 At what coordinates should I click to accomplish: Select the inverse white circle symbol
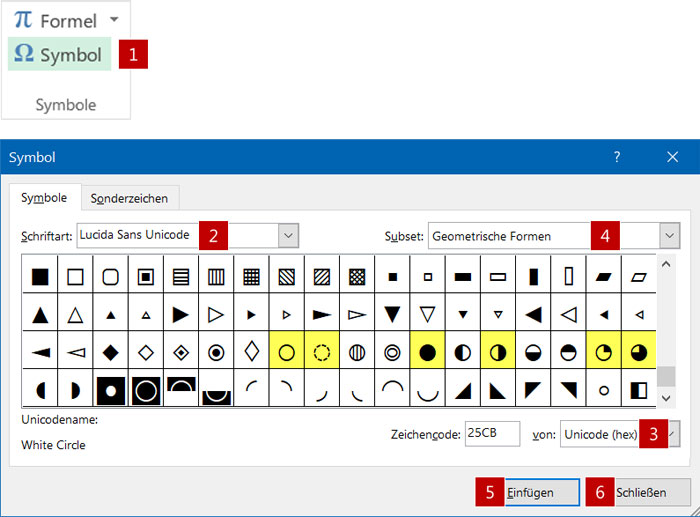click(146, 391)
